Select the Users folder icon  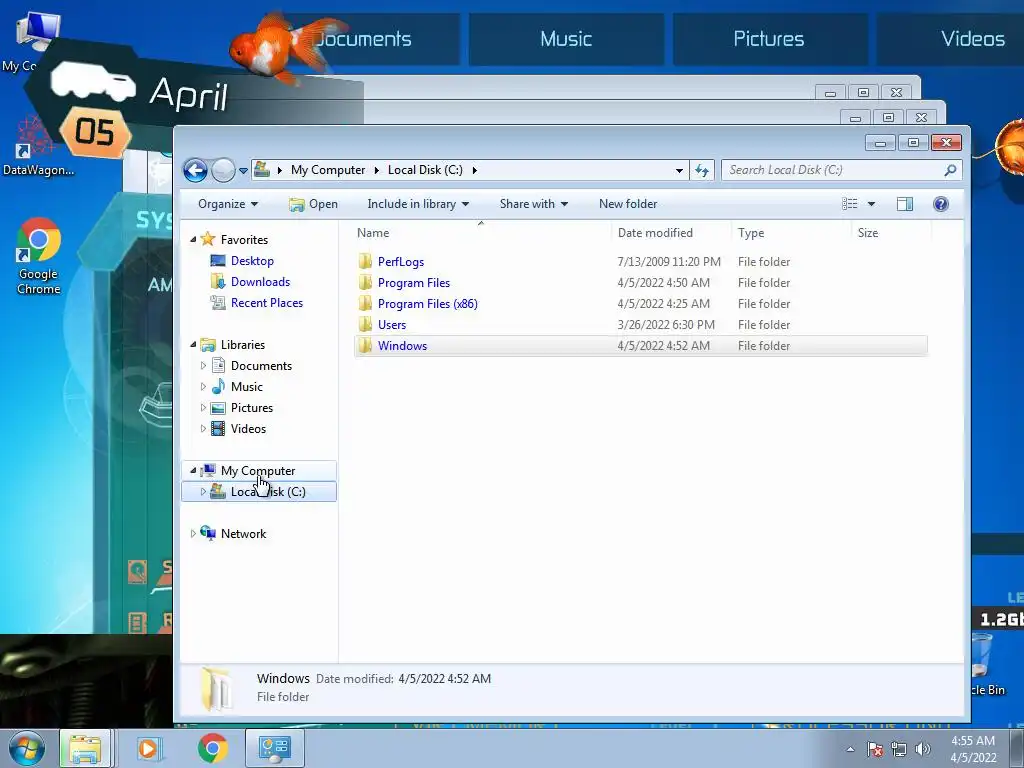tap(366, 325)
